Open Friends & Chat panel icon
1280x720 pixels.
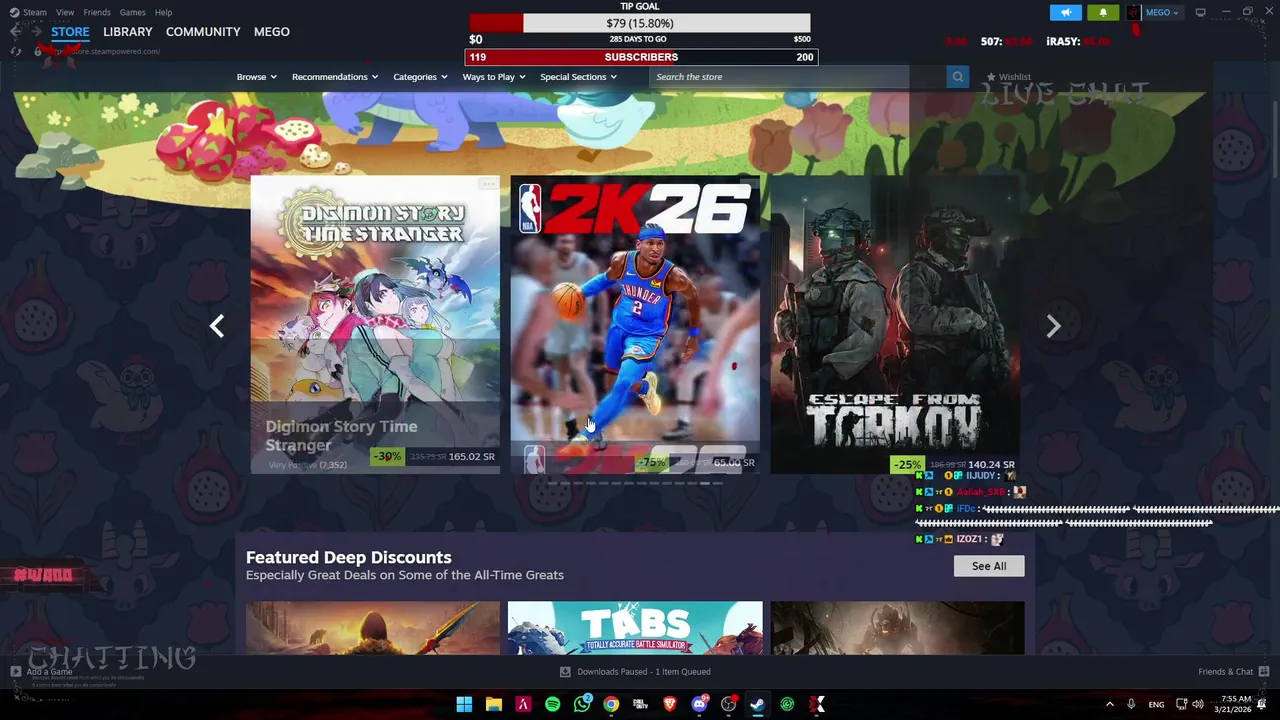click(1264, 672)
